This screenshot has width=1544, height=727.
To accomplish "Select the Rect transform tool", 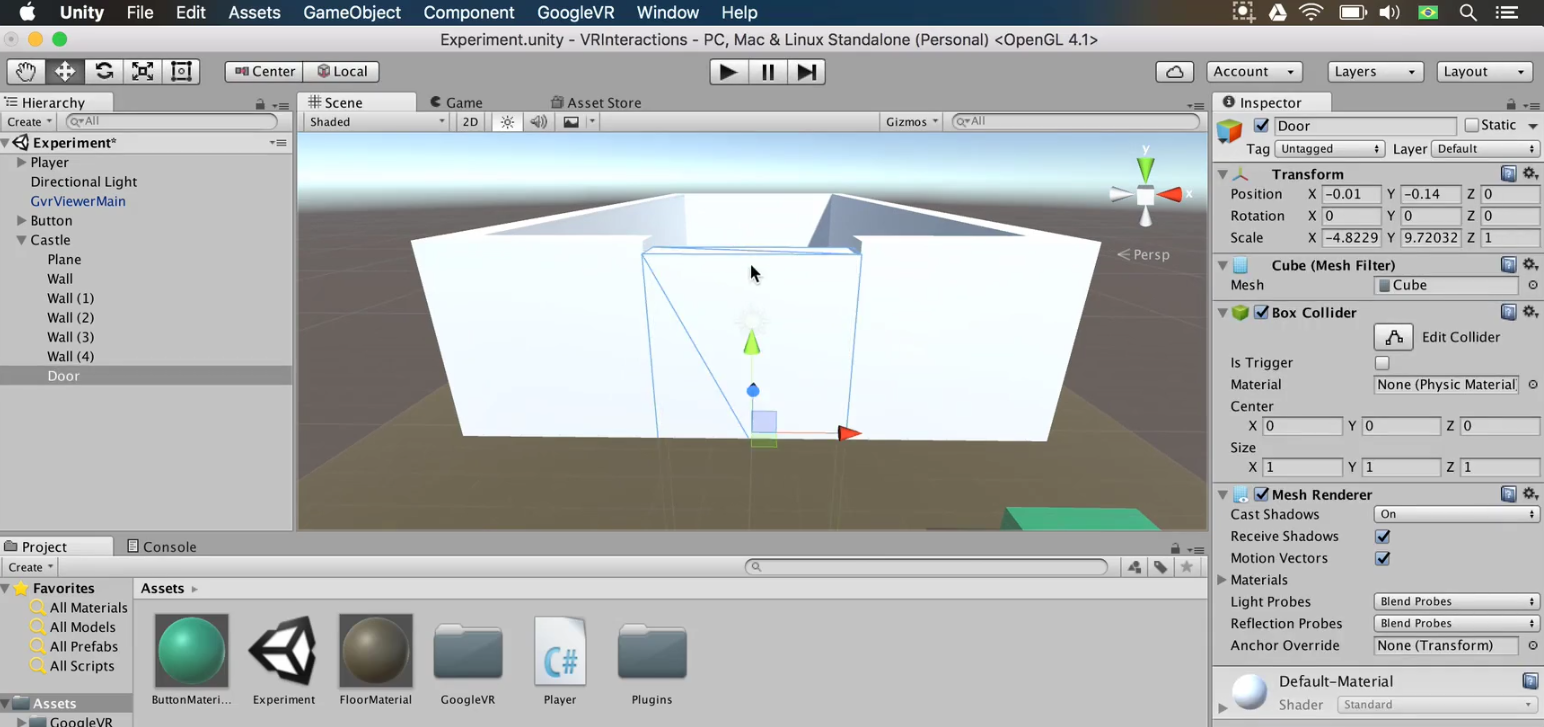I will pyautogui.click(x=181, y=71).
